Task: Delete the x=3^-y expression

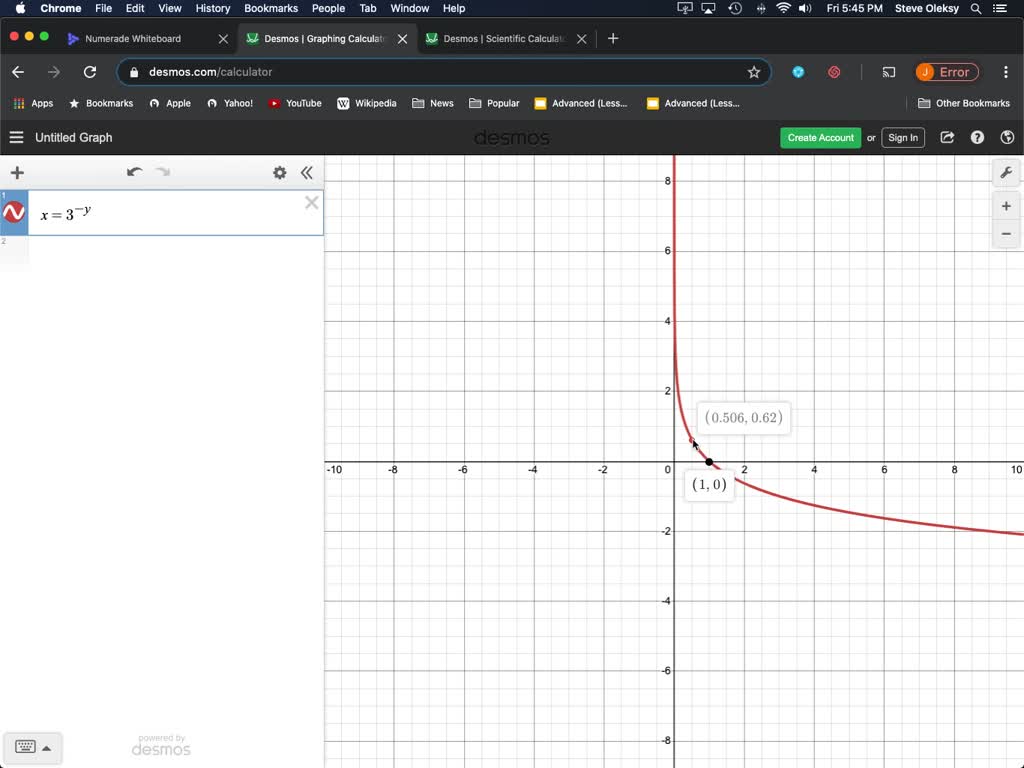Action: 312,202
